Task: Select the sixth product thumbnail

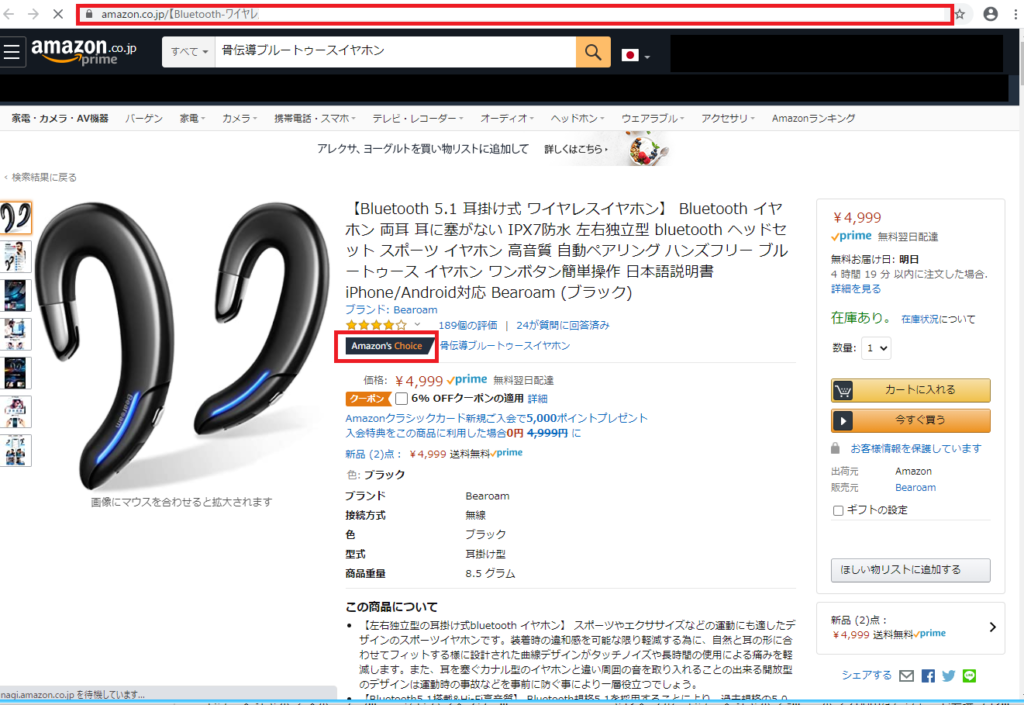Action: click(x=15, y=411)
